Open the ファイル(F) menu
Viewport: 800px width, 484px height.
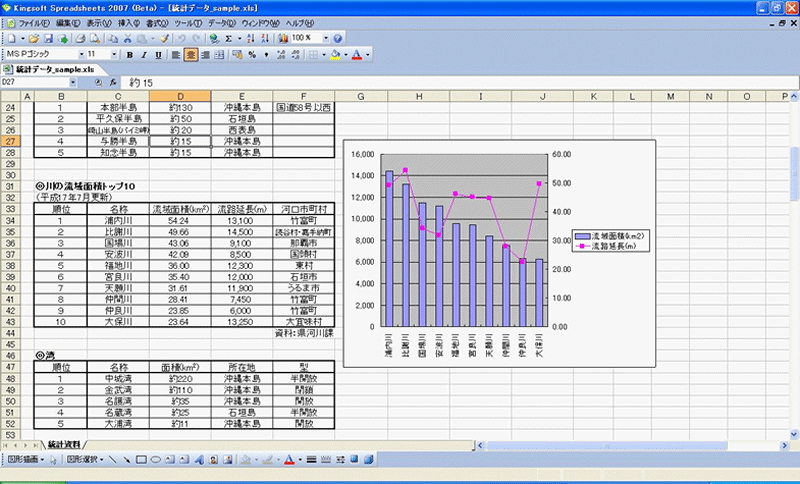tap(34, 23)
